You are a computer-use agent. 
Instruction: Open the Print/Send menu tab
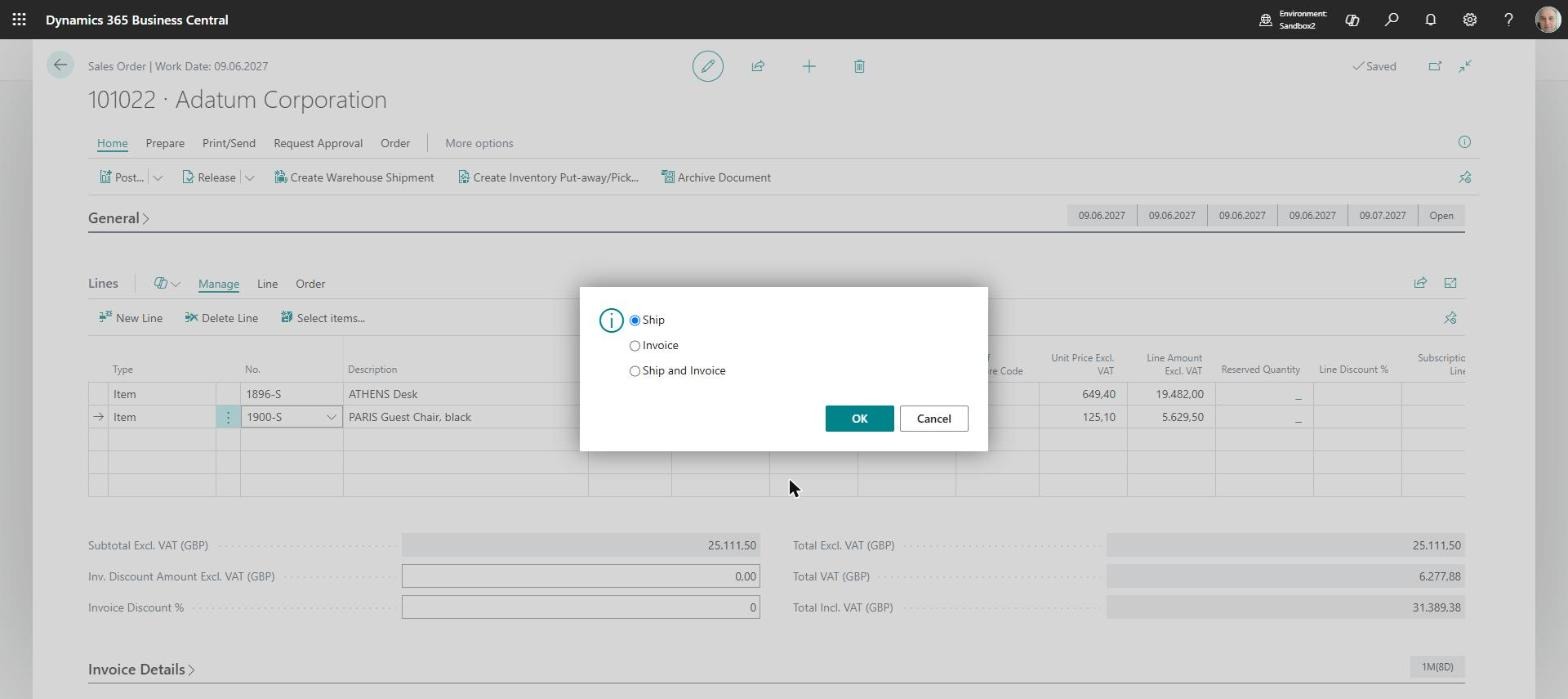(229, 143)
